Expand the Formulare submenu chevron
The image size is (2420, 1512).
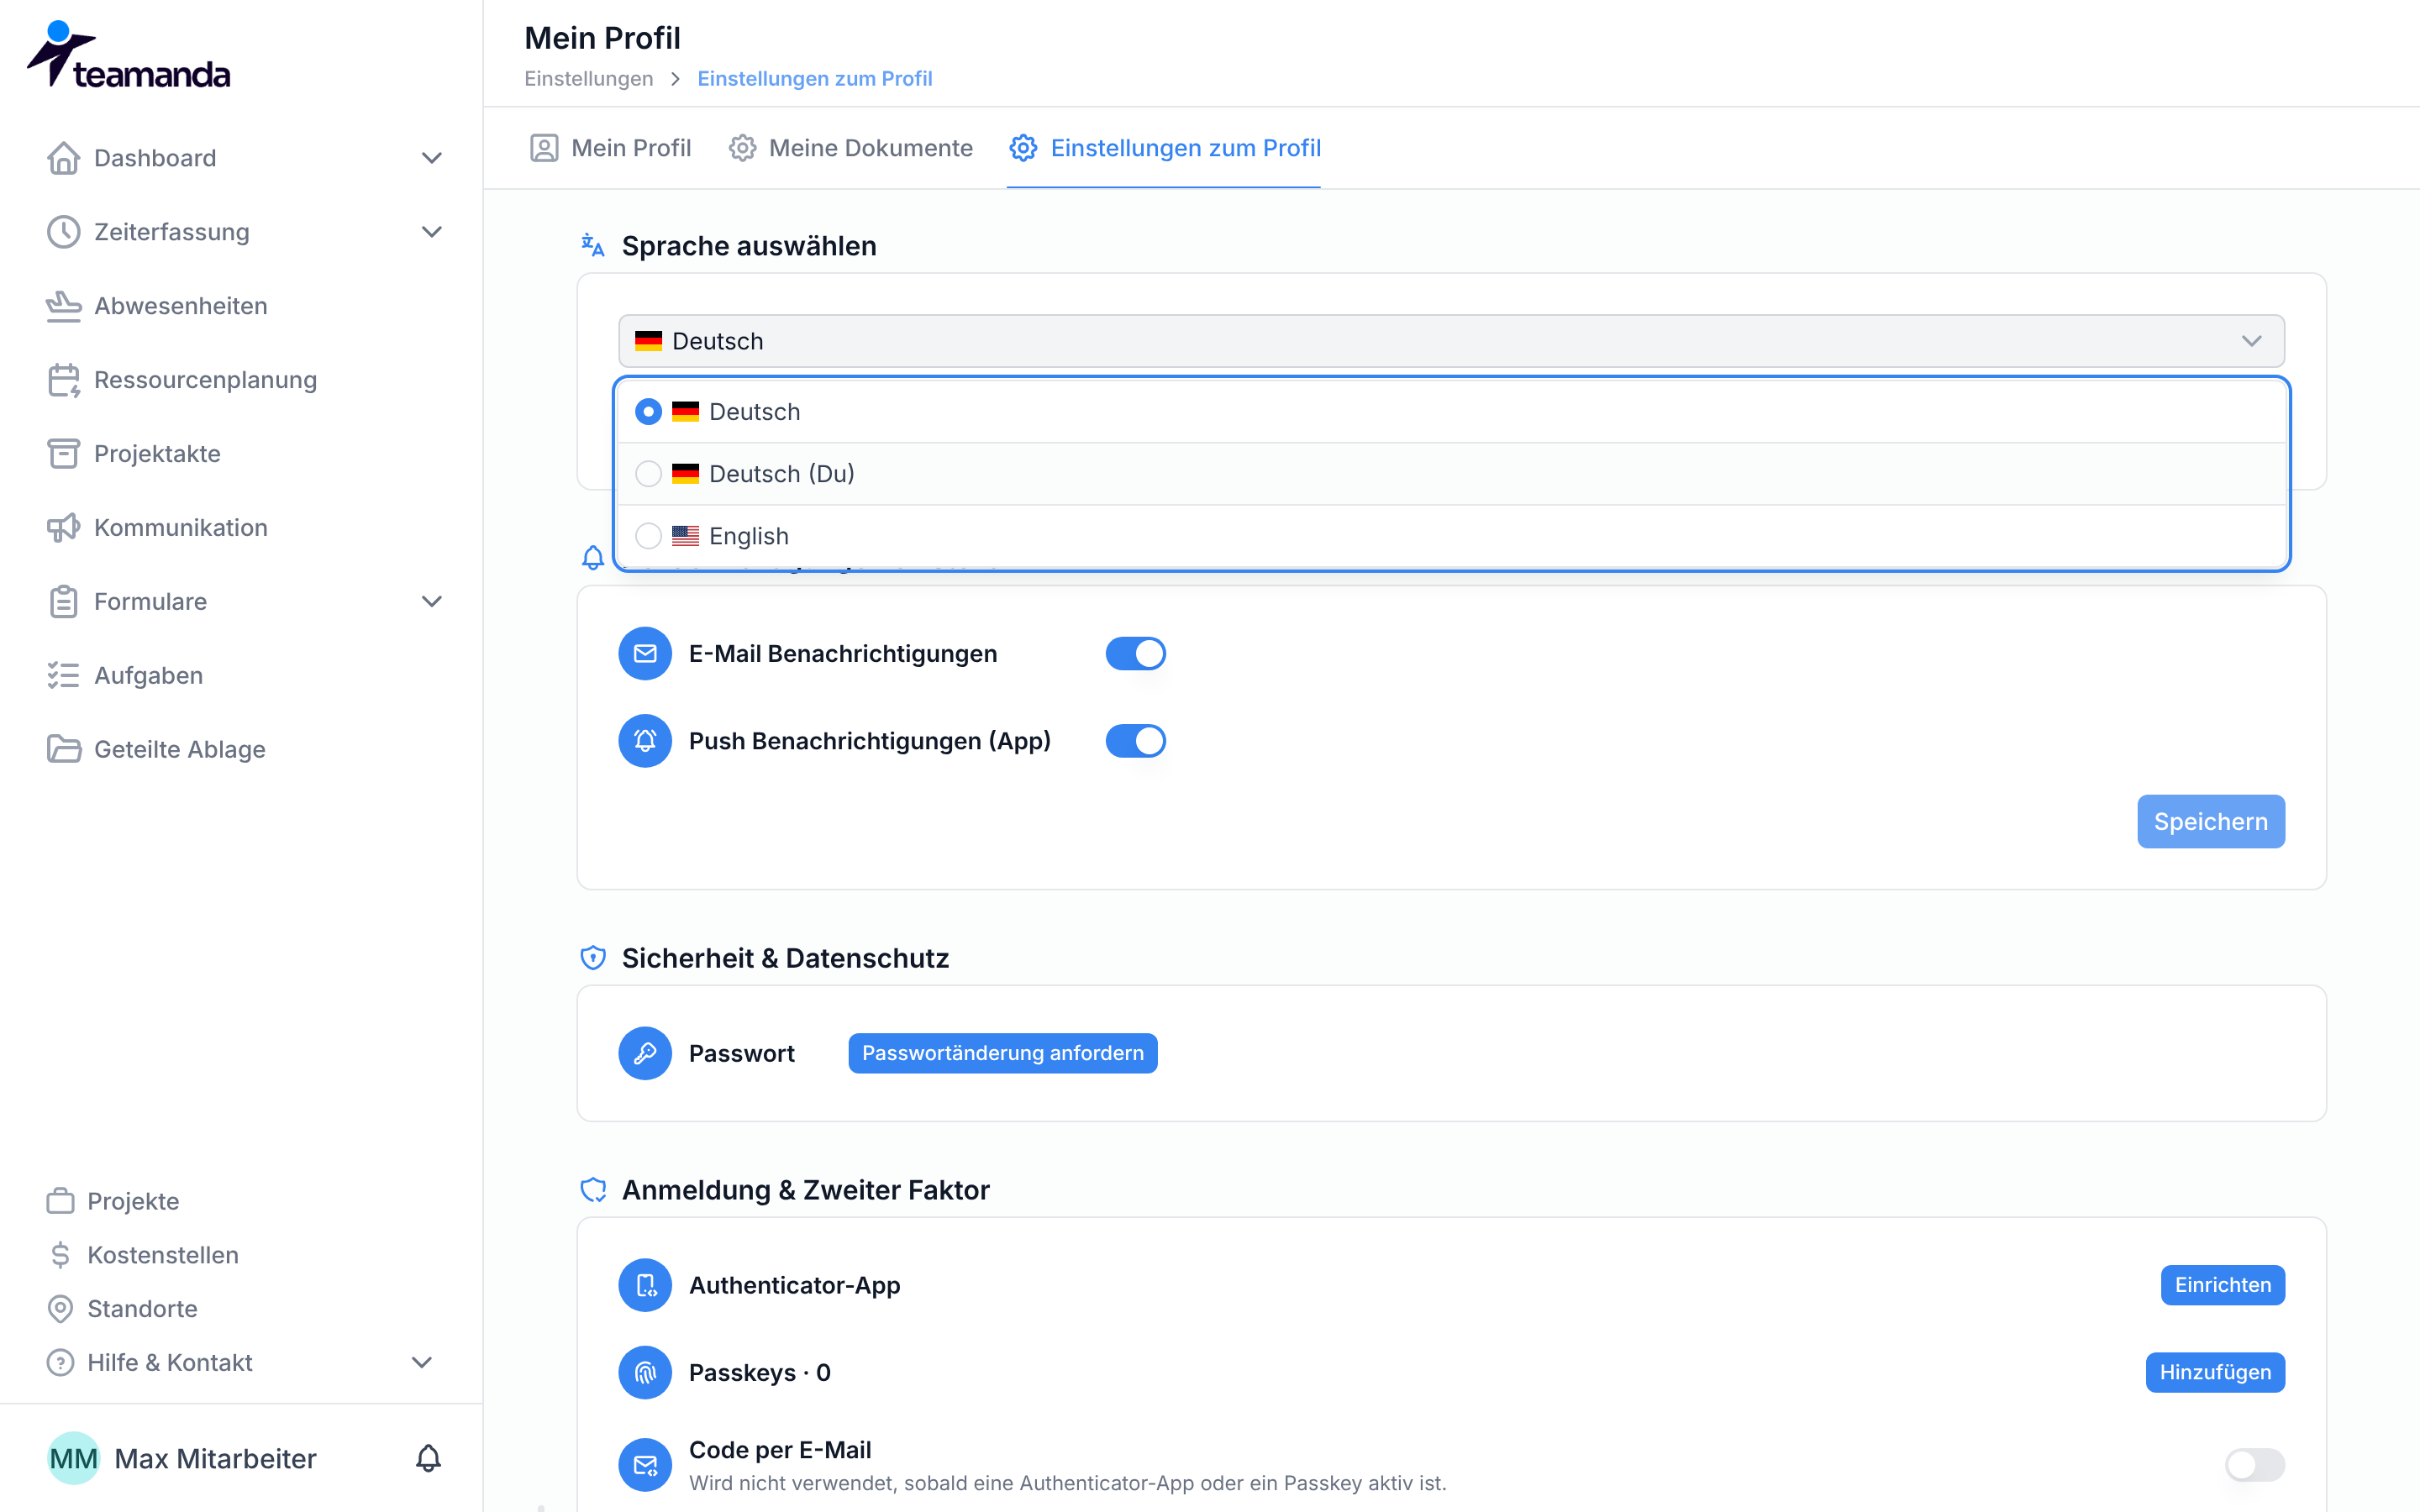click(431, 602)
